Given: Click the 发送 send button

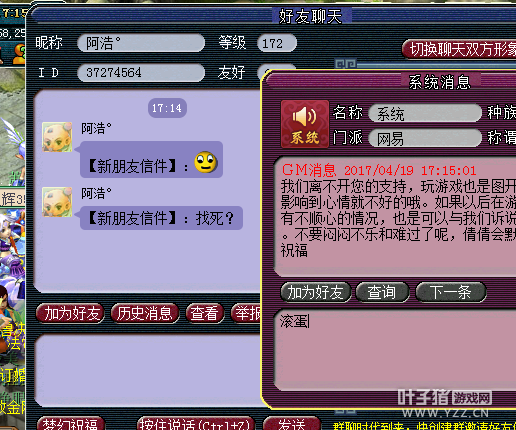Looking at the screenshot, I should (292, 423).
